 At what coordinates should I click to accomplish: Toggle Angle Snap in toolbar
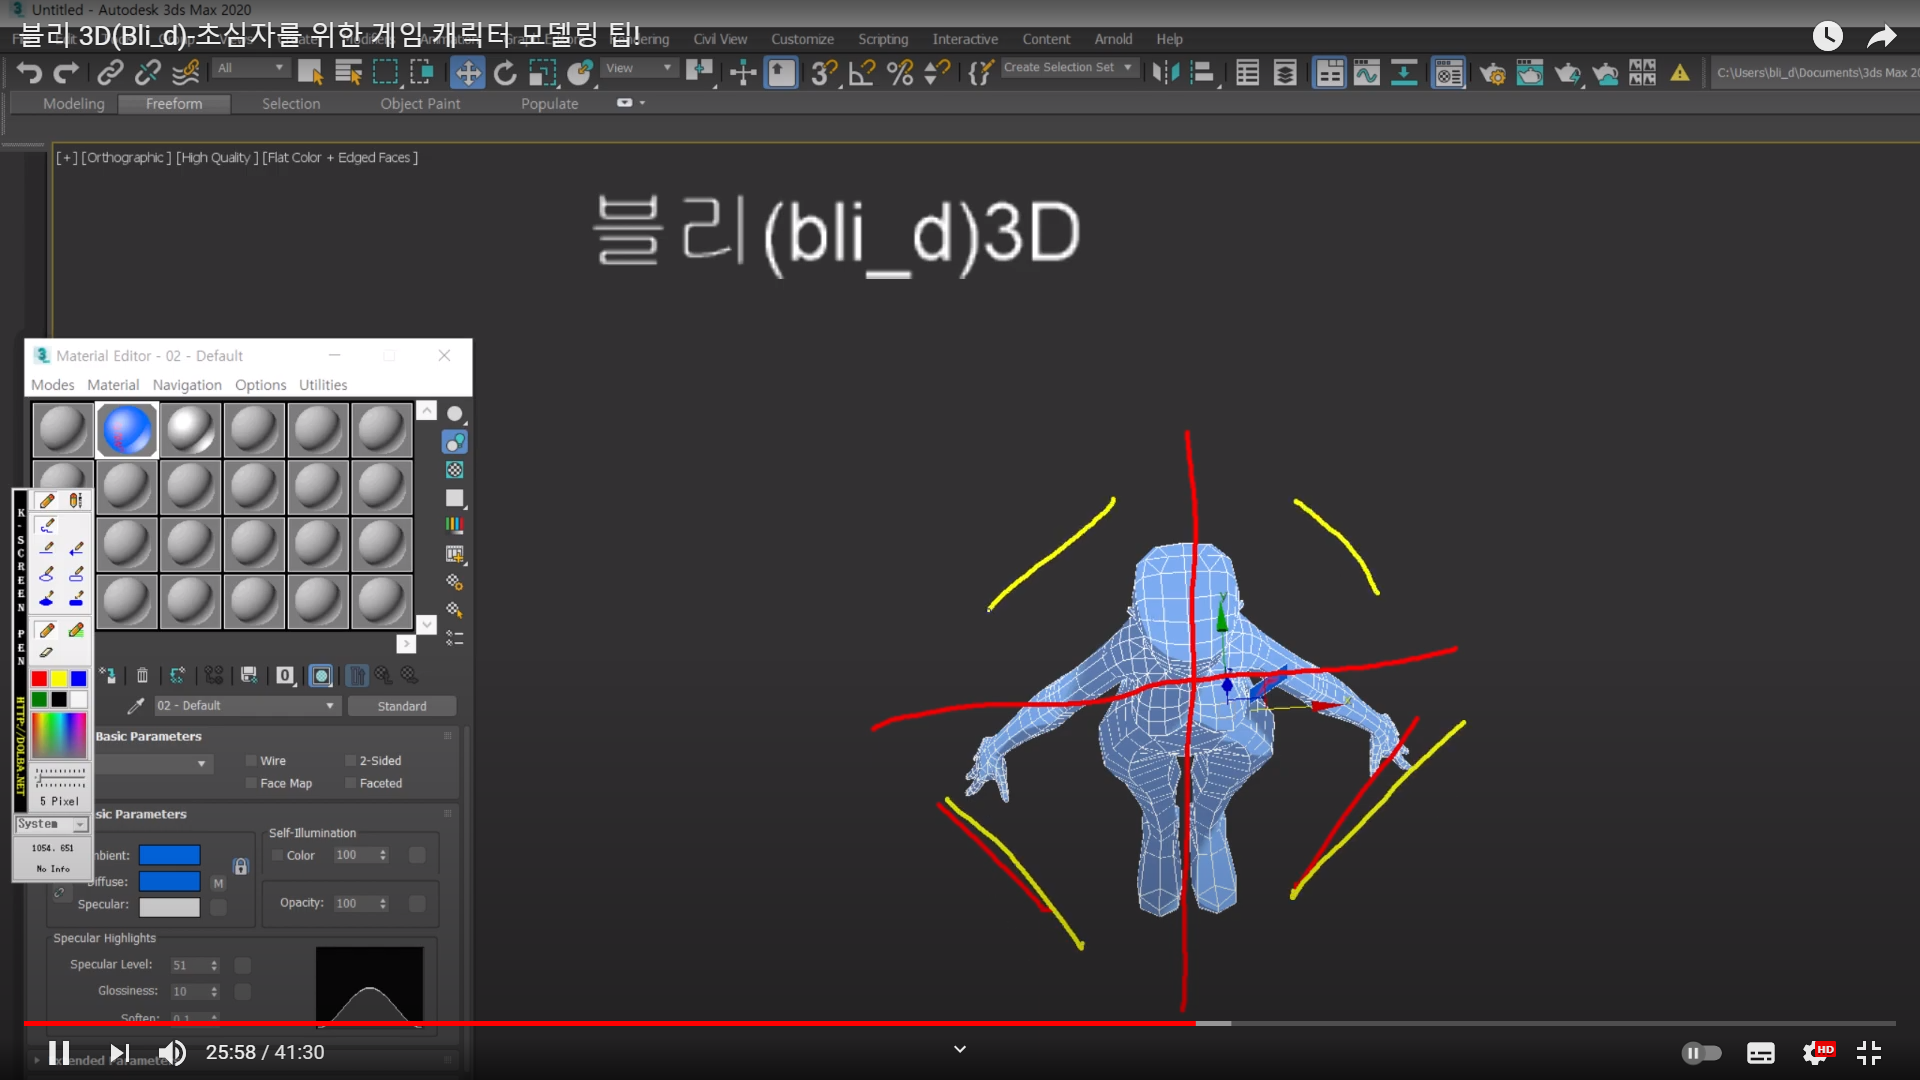(x=861, y=72)
